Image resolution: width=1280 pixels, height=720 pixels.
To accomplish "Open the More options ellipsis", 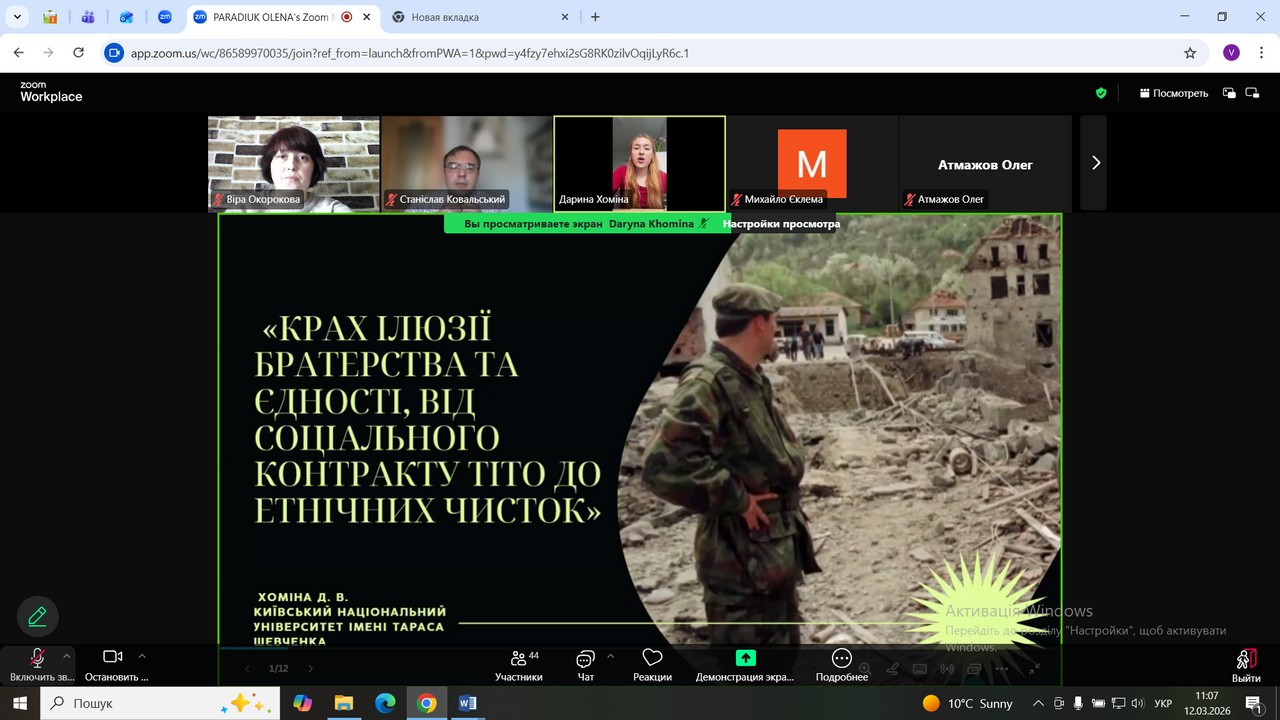I will pyautogui.click(x=841, y=658).
